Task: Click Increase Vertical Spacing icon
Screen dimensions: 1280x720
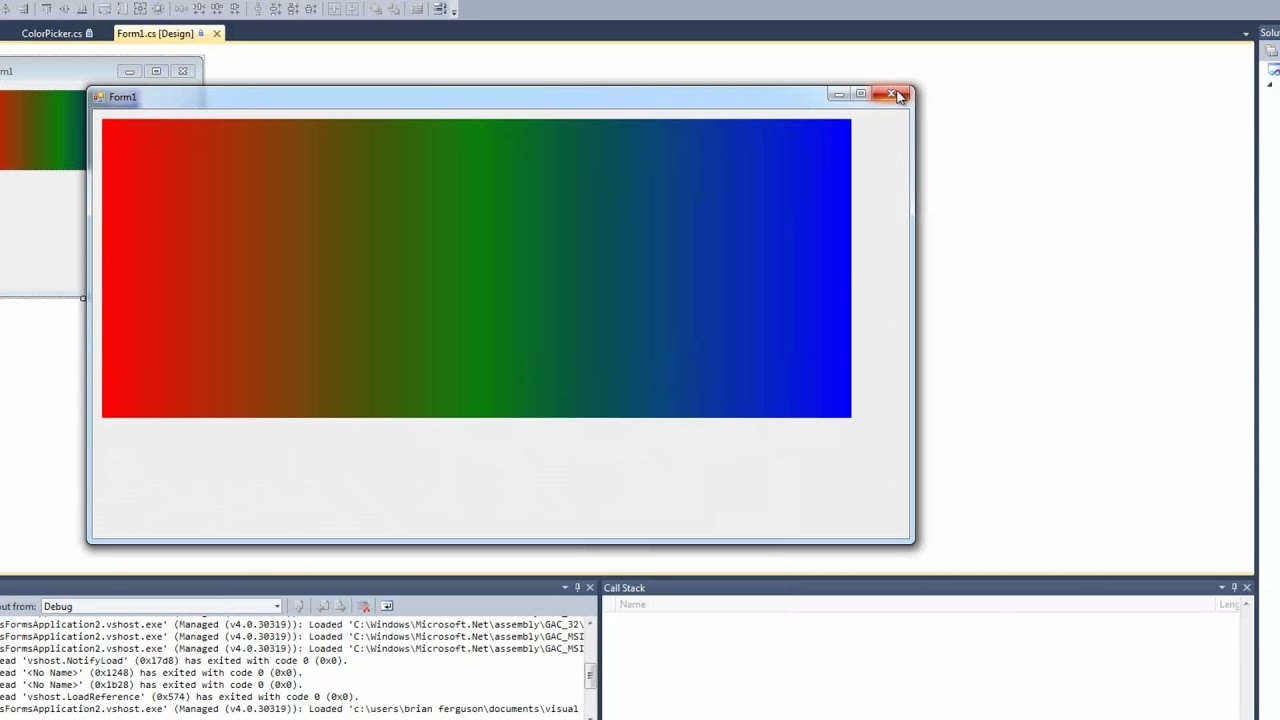Action: pyautogui.click(x=276, y=9)
